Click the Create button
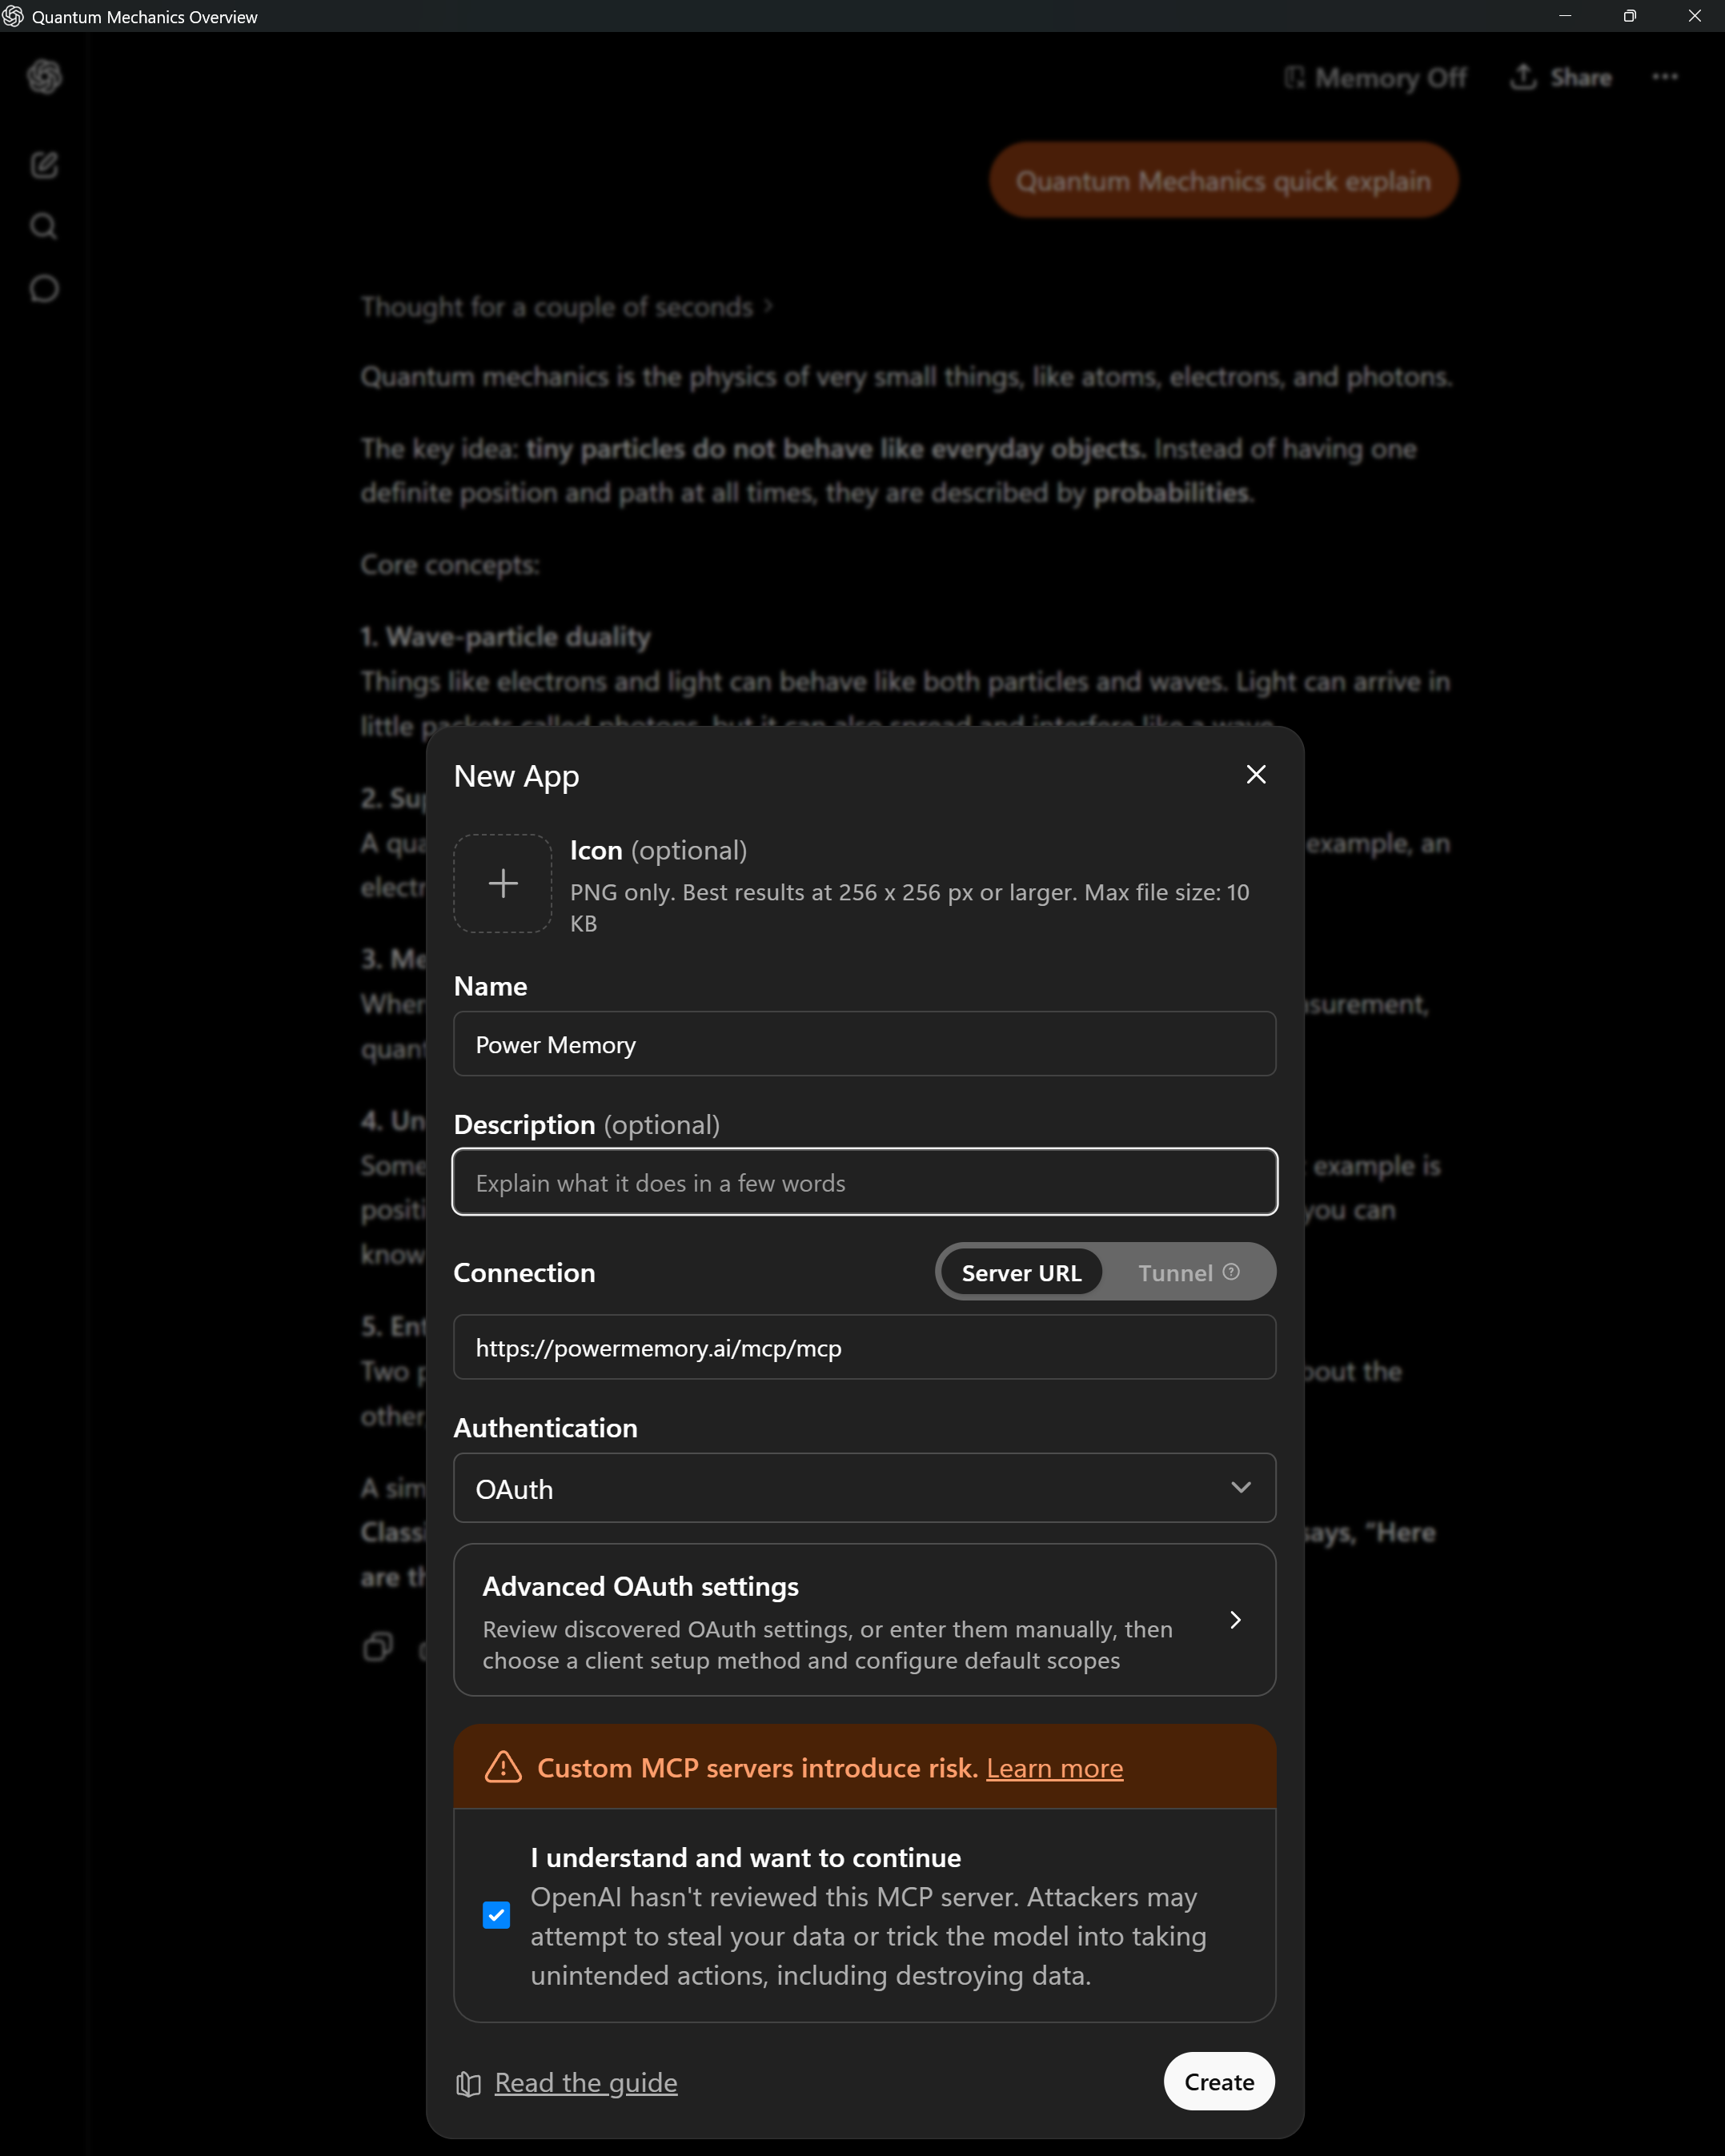 click(x=1219, y=2081)
